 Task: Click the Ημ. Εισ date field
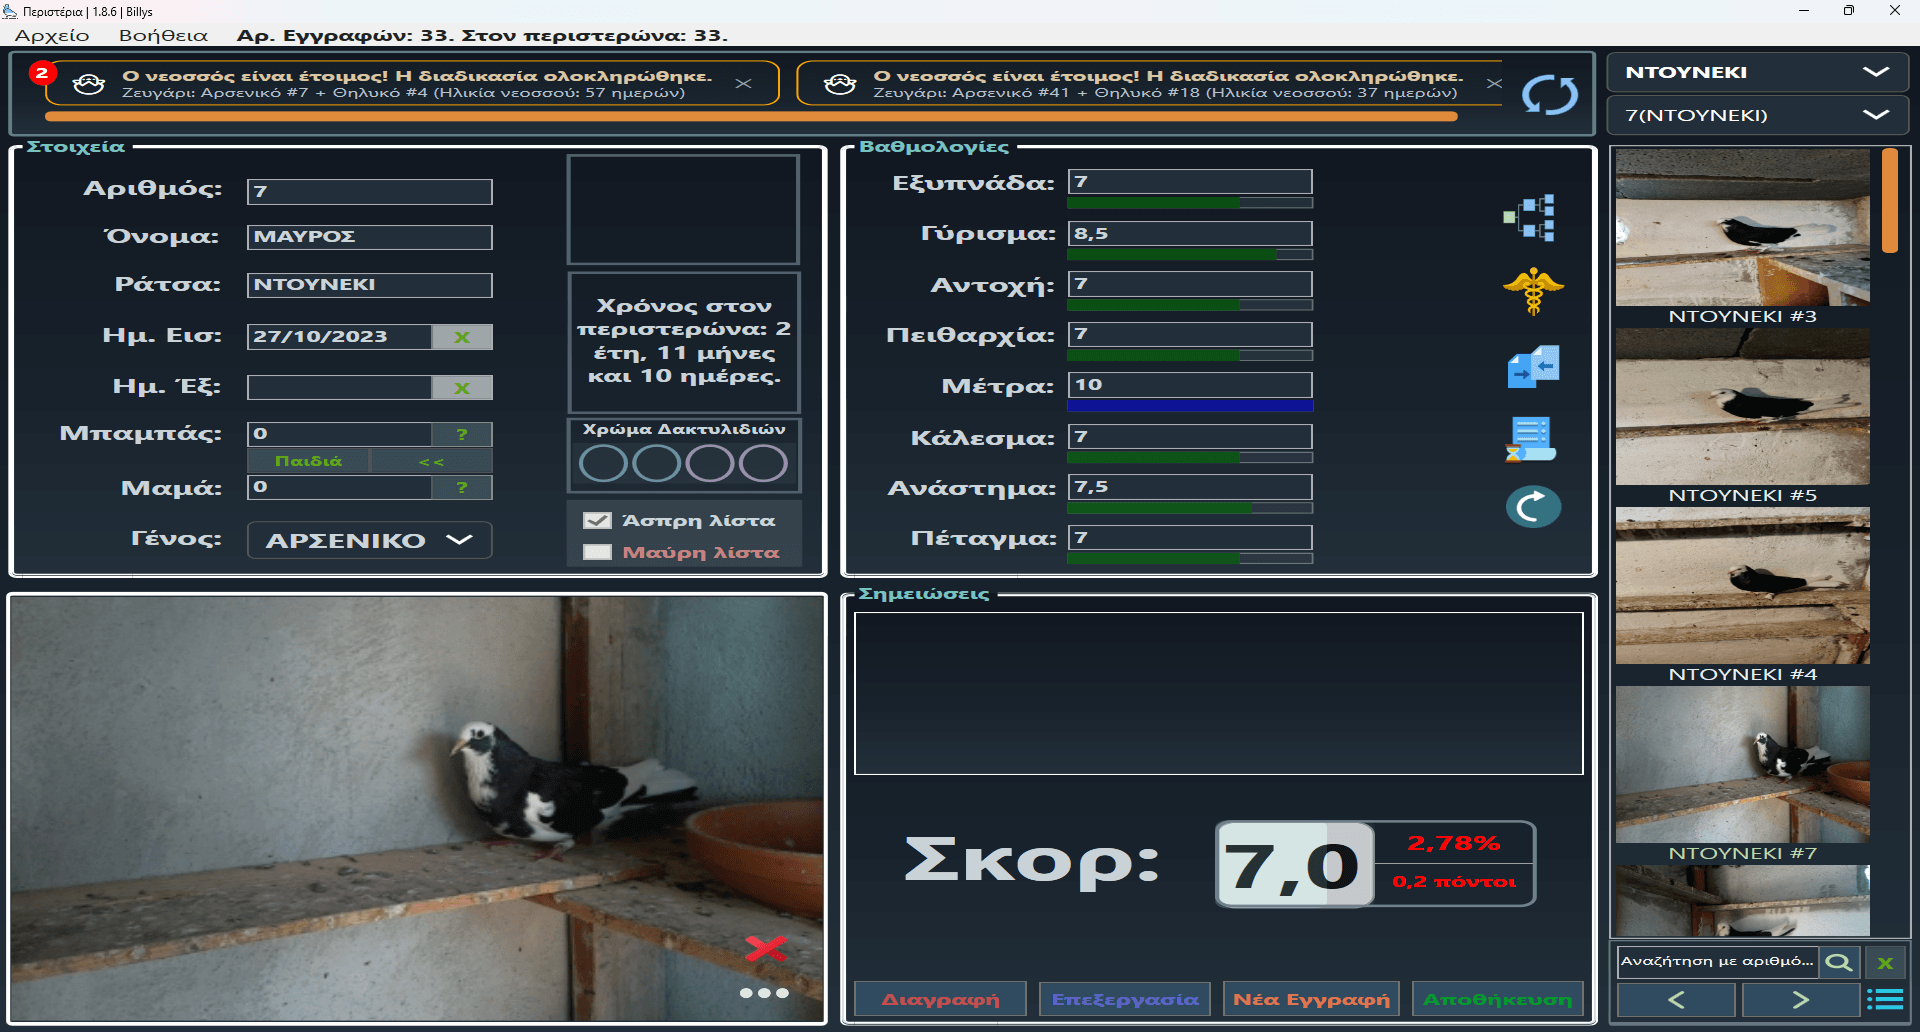pos(339,337)
